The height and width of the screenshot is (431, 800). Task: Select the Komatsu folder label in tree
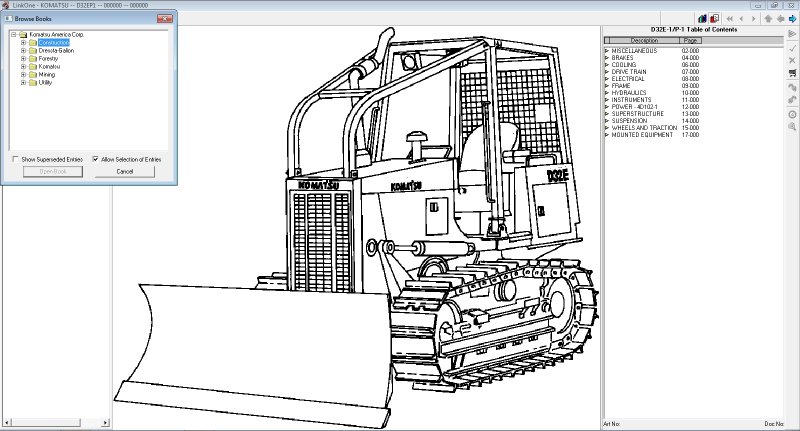coord(49,66)
